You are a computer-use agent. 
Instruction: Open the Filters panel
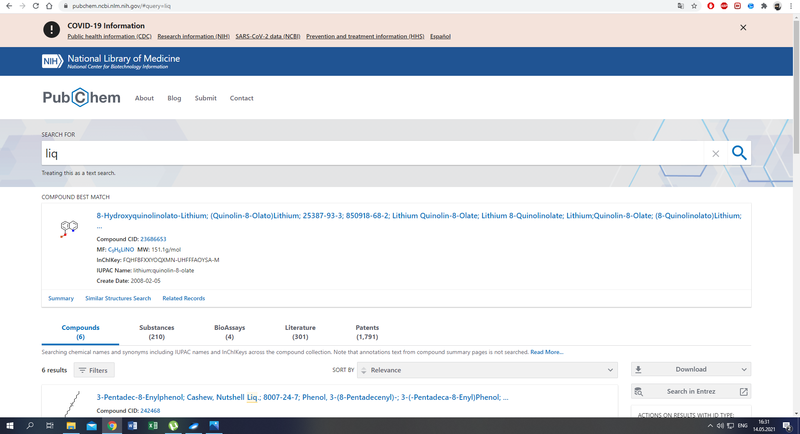94,370
